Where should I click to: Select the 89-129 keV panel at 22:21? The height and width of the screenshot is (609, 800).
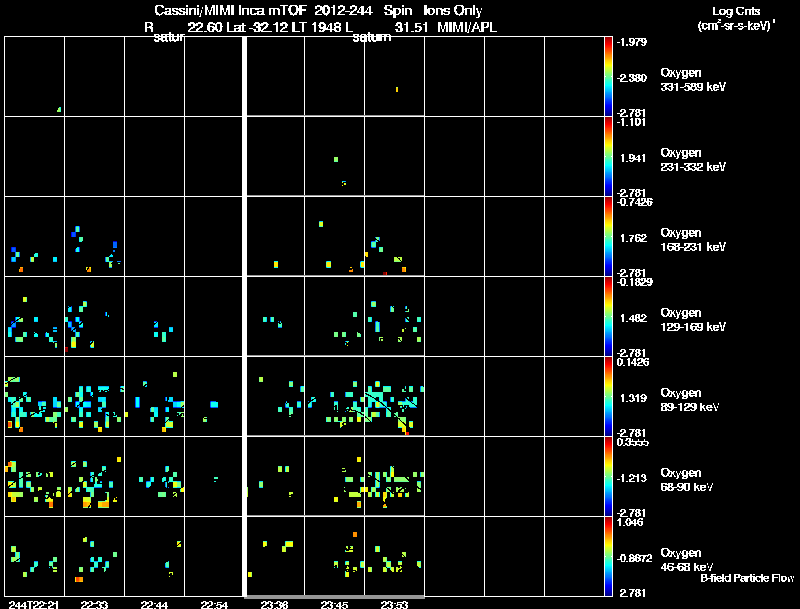click(x=35, y=396)
